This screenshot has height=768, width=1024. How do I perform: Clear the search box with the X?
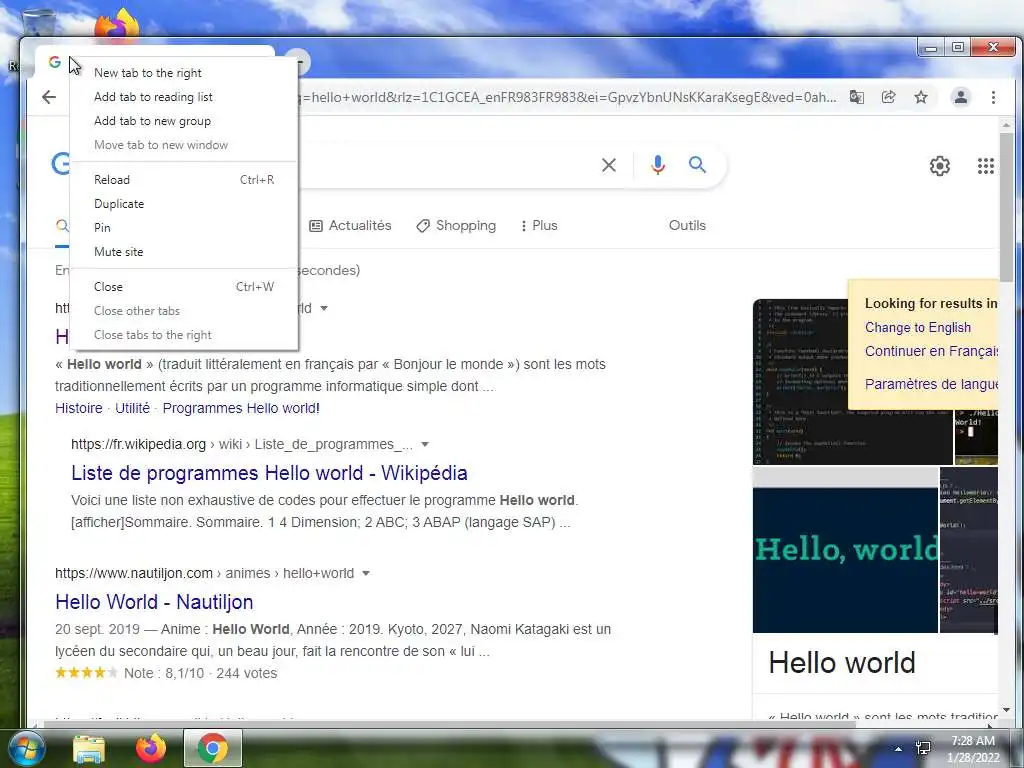(x=609, y=165)
